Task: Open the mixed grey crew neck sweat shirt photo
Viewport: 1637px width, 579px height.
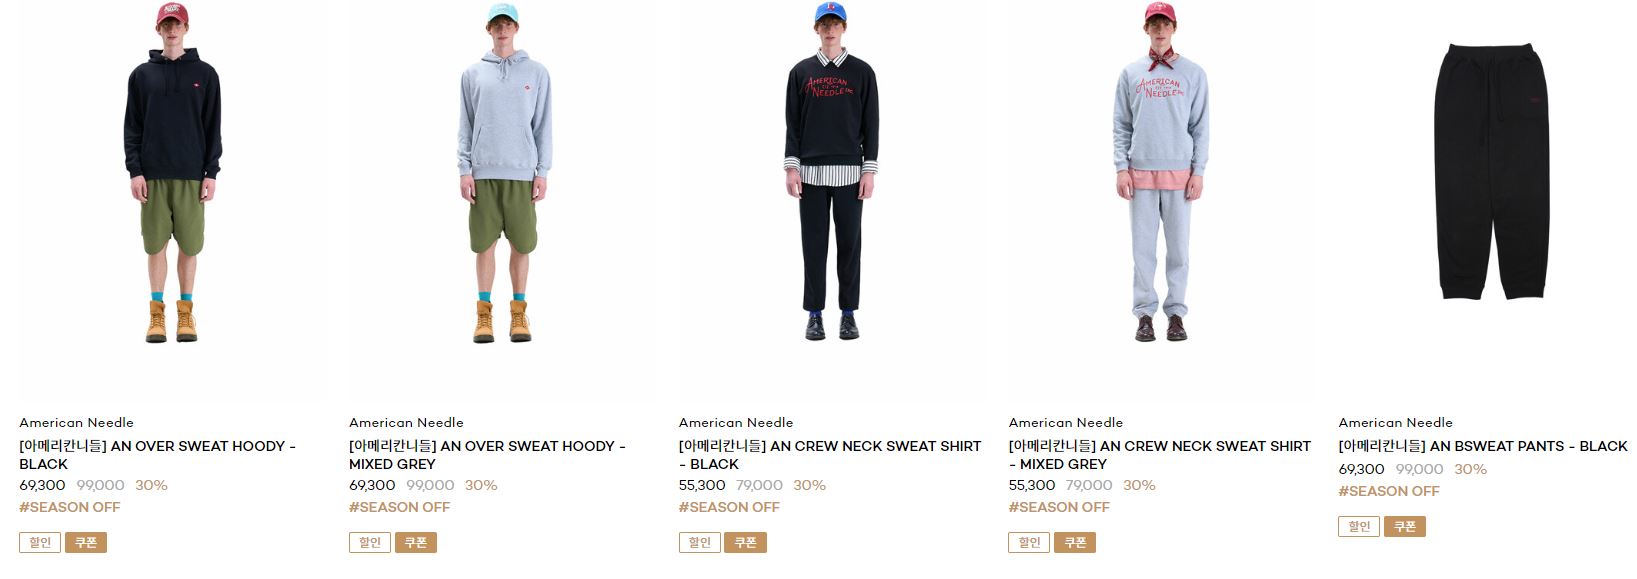Action: coord(1162,200)
